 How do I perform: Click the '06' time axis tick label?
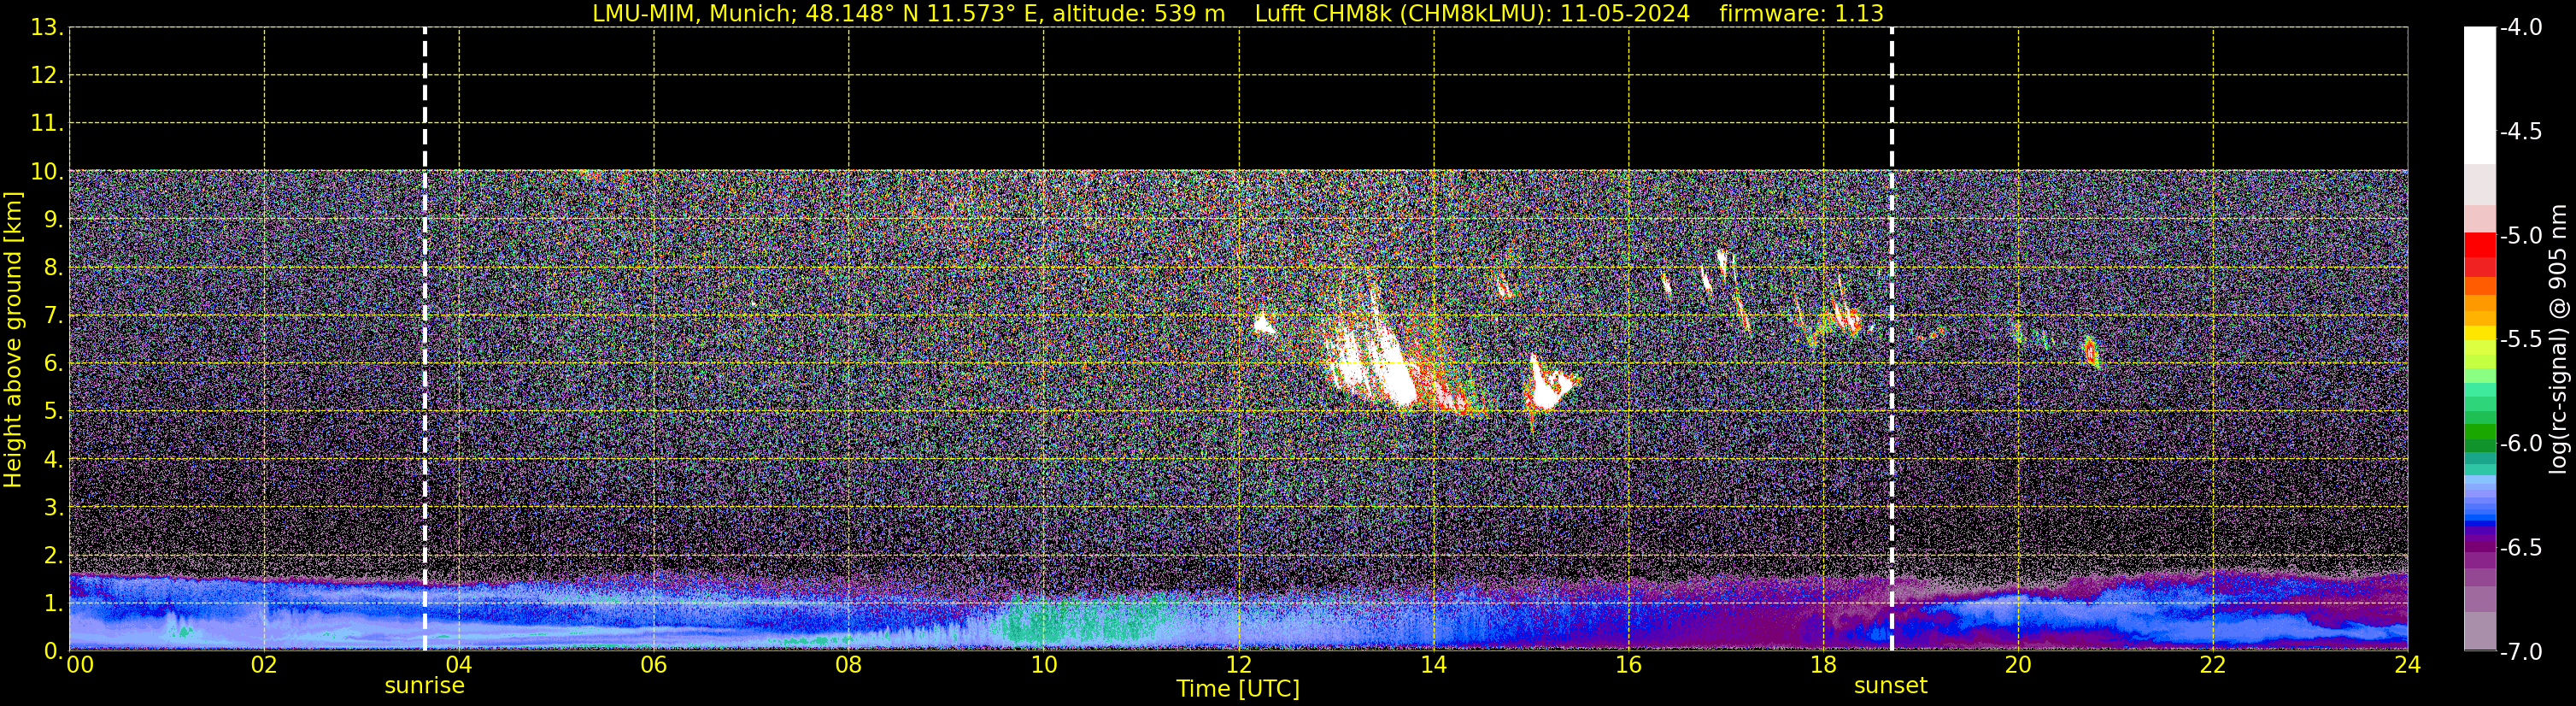(654, 665)
